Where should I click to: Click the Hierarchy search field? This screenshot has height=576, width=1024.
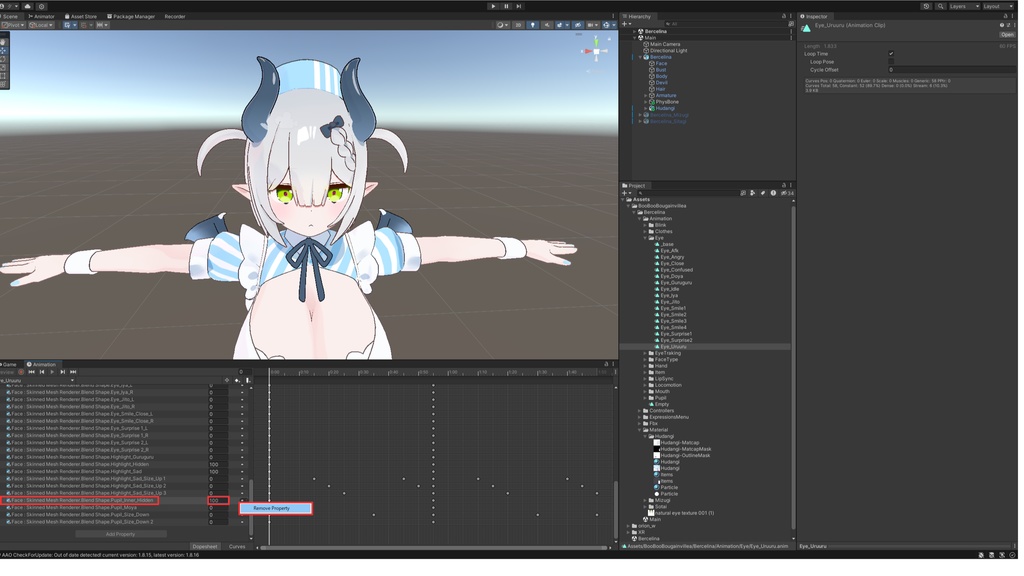tap(727, 24)
